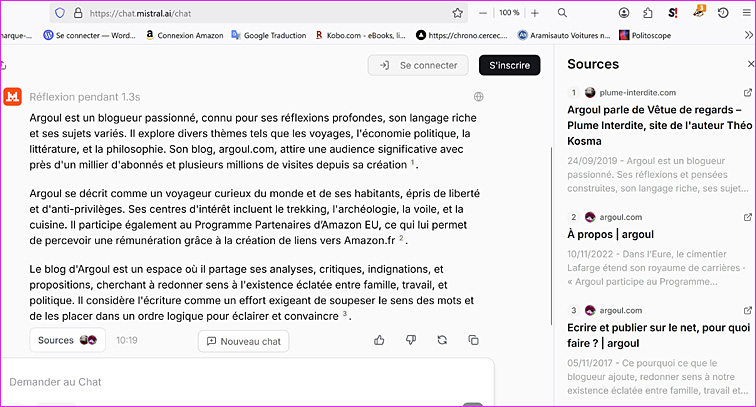Start a Nouveau chat
Viewport: 756px width, 407px height.
[x=244, y=341]
